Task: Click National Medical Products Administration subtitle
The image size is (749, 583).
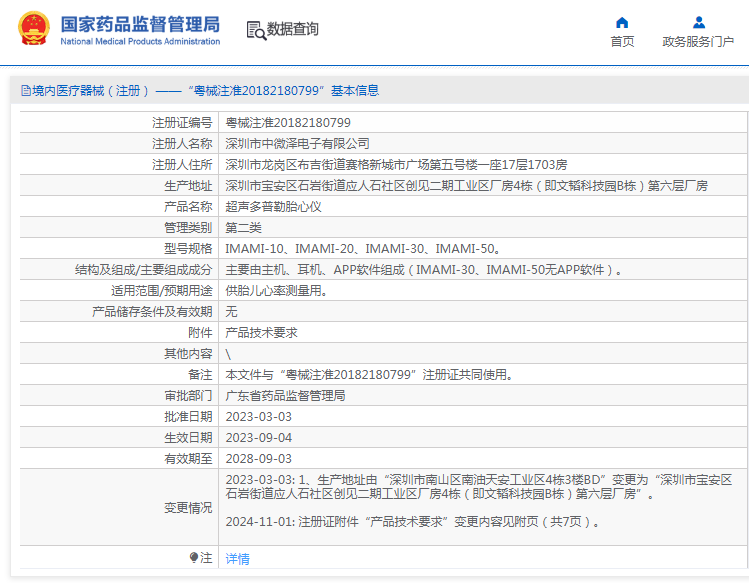Action: tap(140, 42)
